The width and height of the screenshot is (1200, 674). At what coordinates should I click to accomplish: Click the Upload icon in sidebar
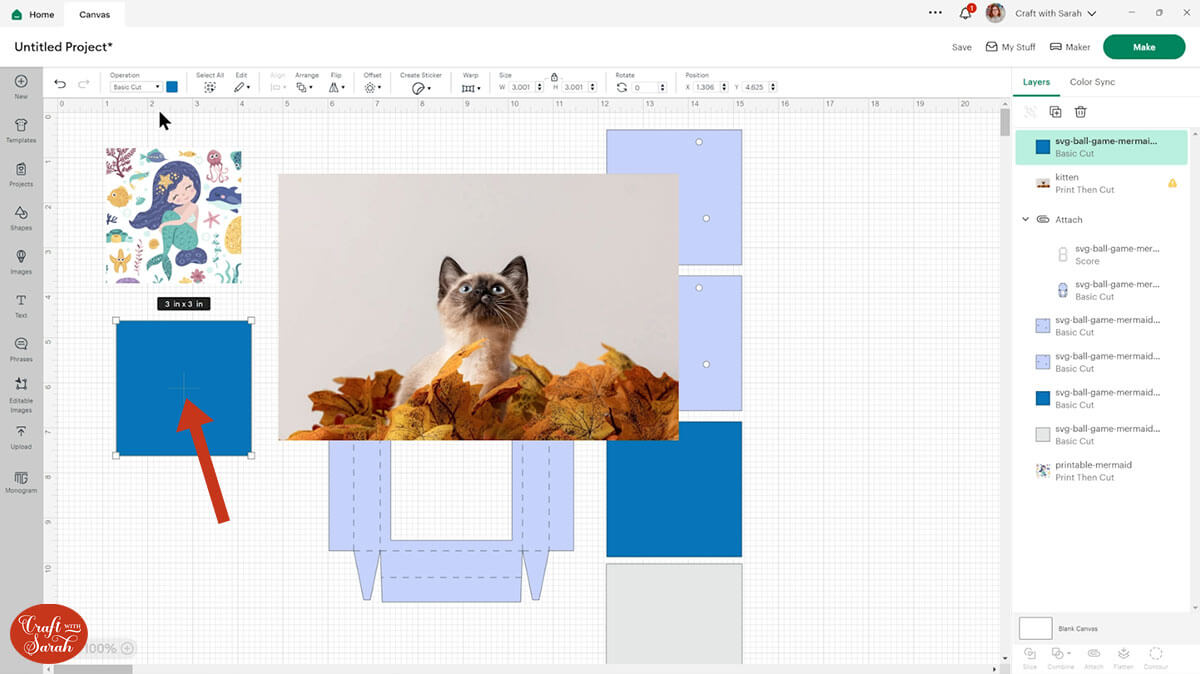tap(21, 435)
